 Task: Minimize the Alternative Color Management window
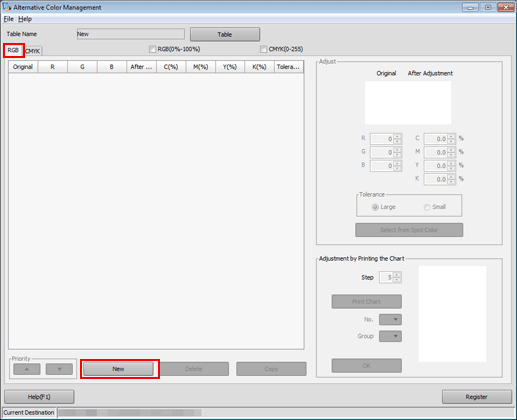(470, 7)
